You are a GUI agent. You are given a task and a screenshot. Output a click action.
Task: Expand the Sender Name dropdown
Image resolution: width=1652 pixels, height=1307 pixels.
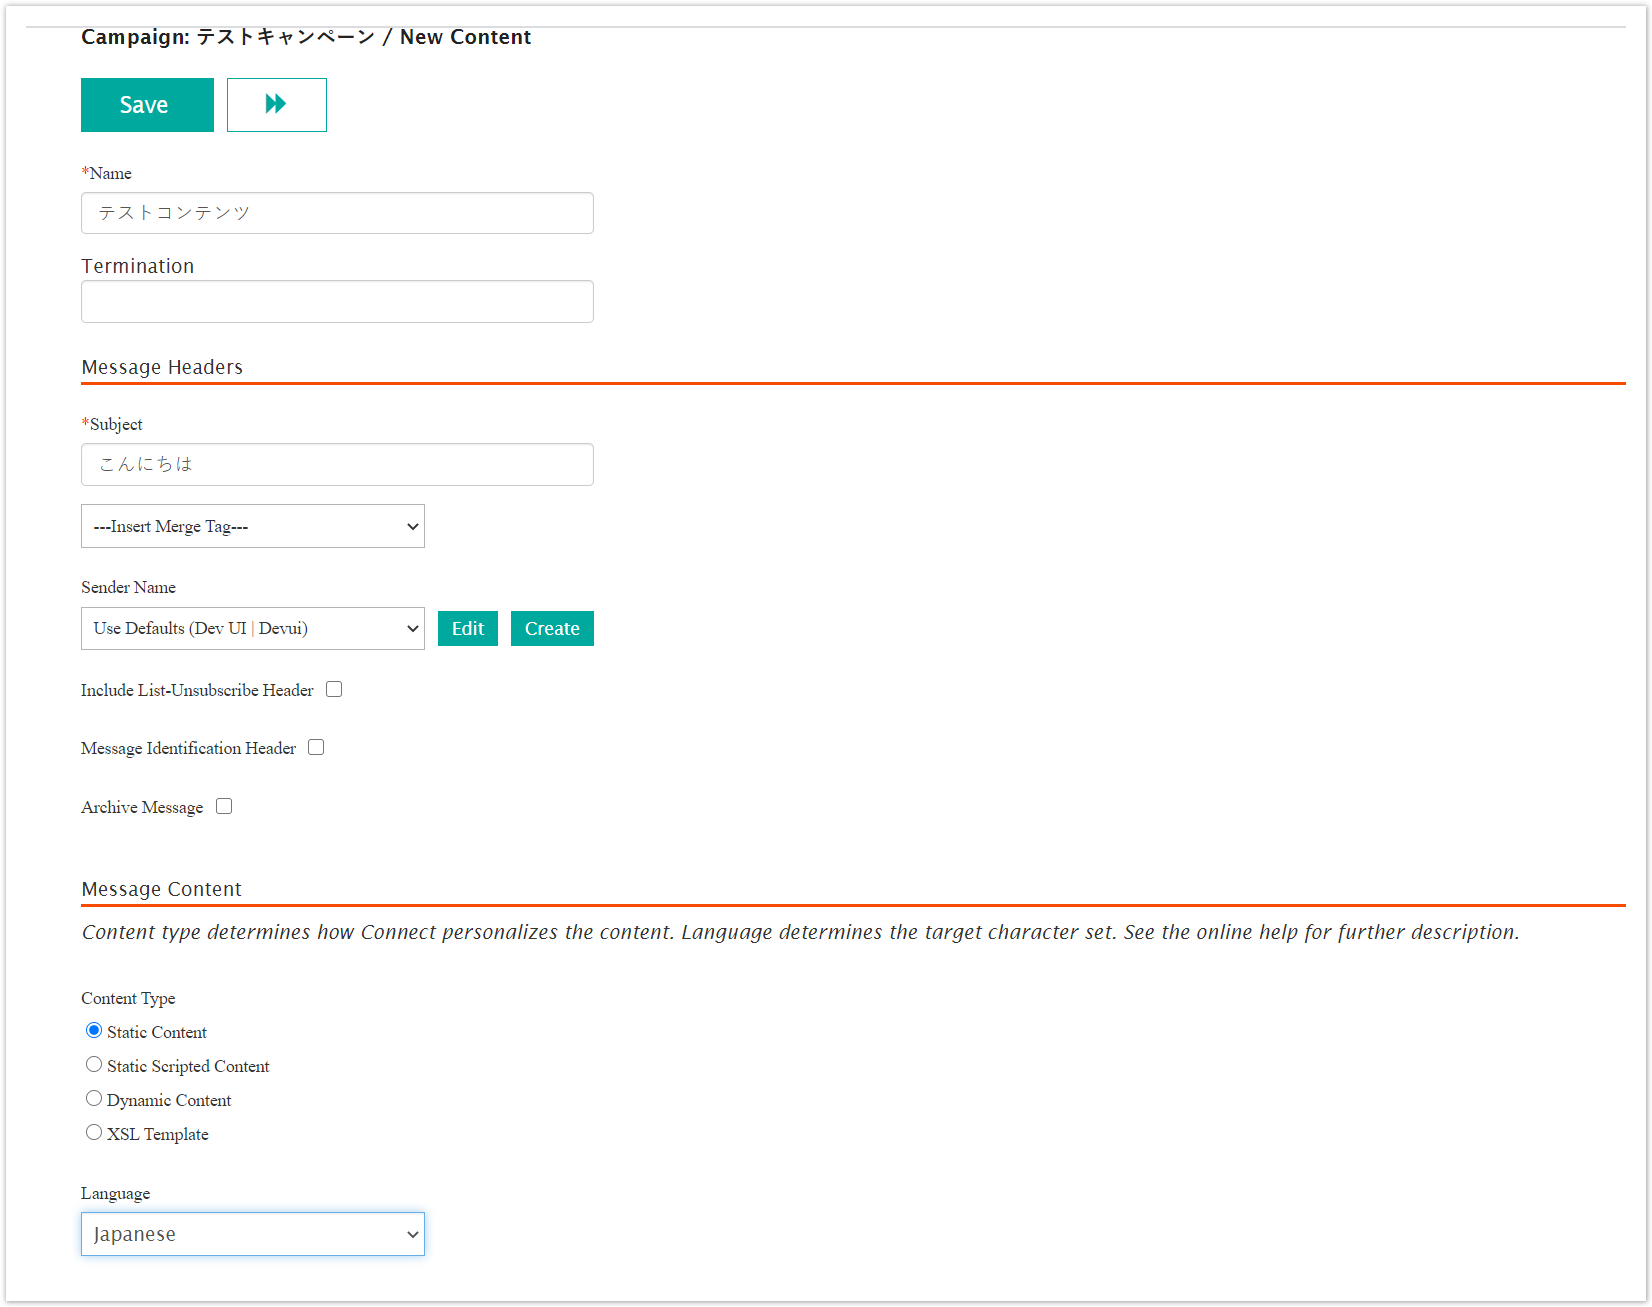[x=252, y=629]
